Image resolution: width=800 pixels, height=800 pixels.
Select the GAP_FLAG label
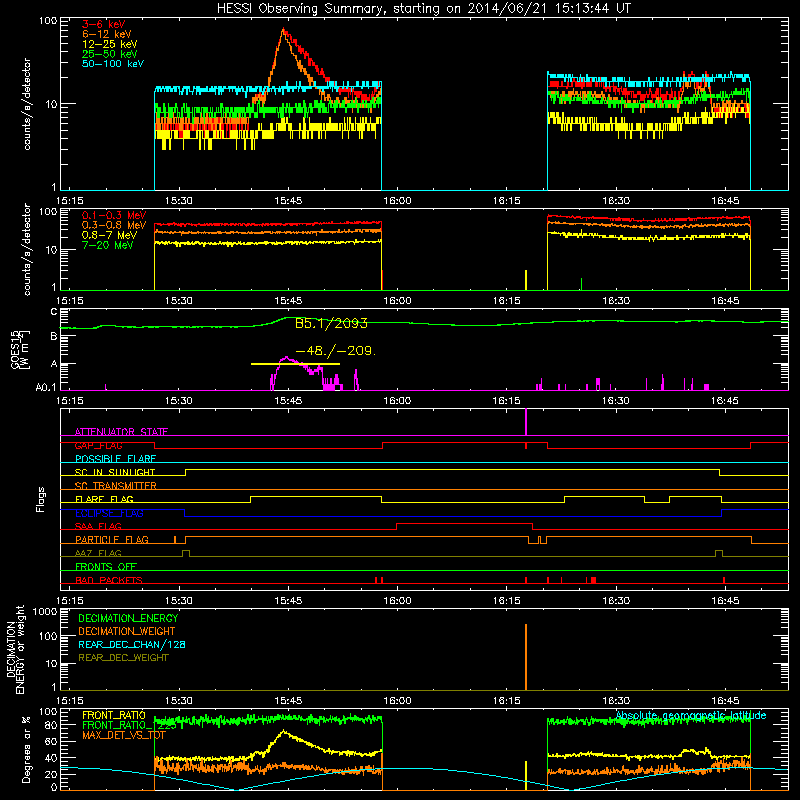coord(98,445)
